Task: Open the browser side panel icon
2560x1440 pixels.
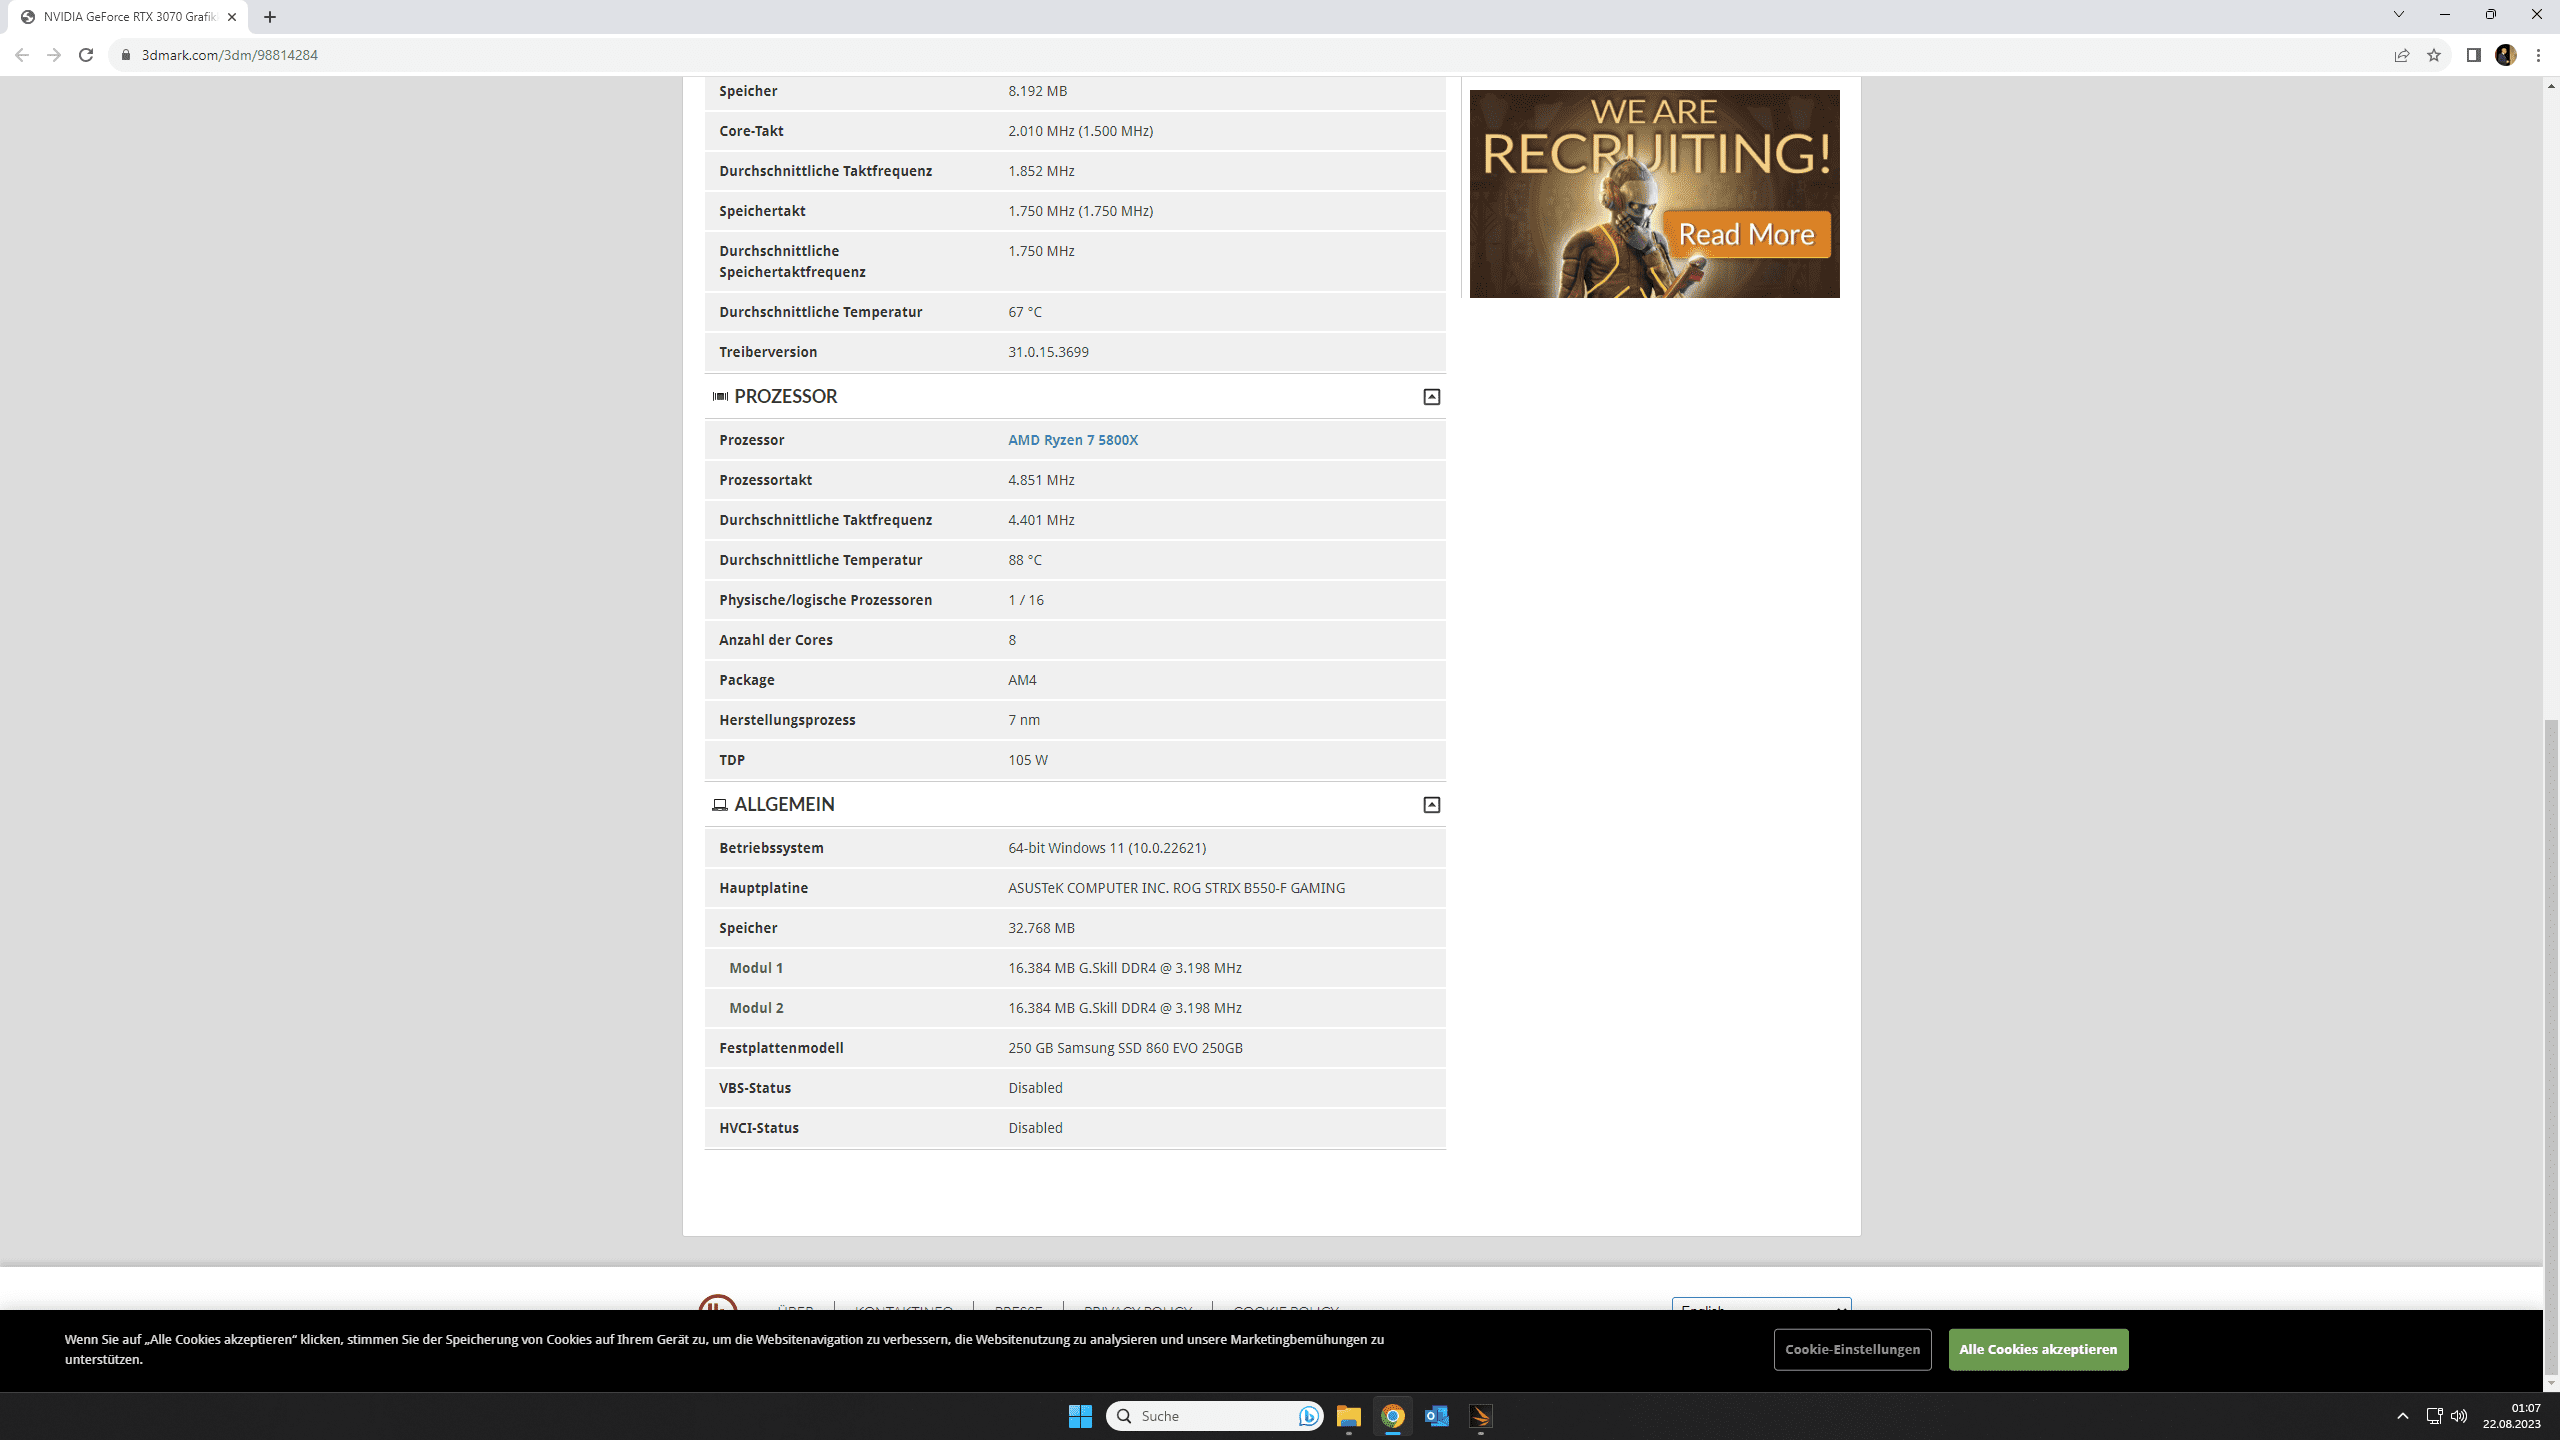Action: click(x=2473, y=55)
